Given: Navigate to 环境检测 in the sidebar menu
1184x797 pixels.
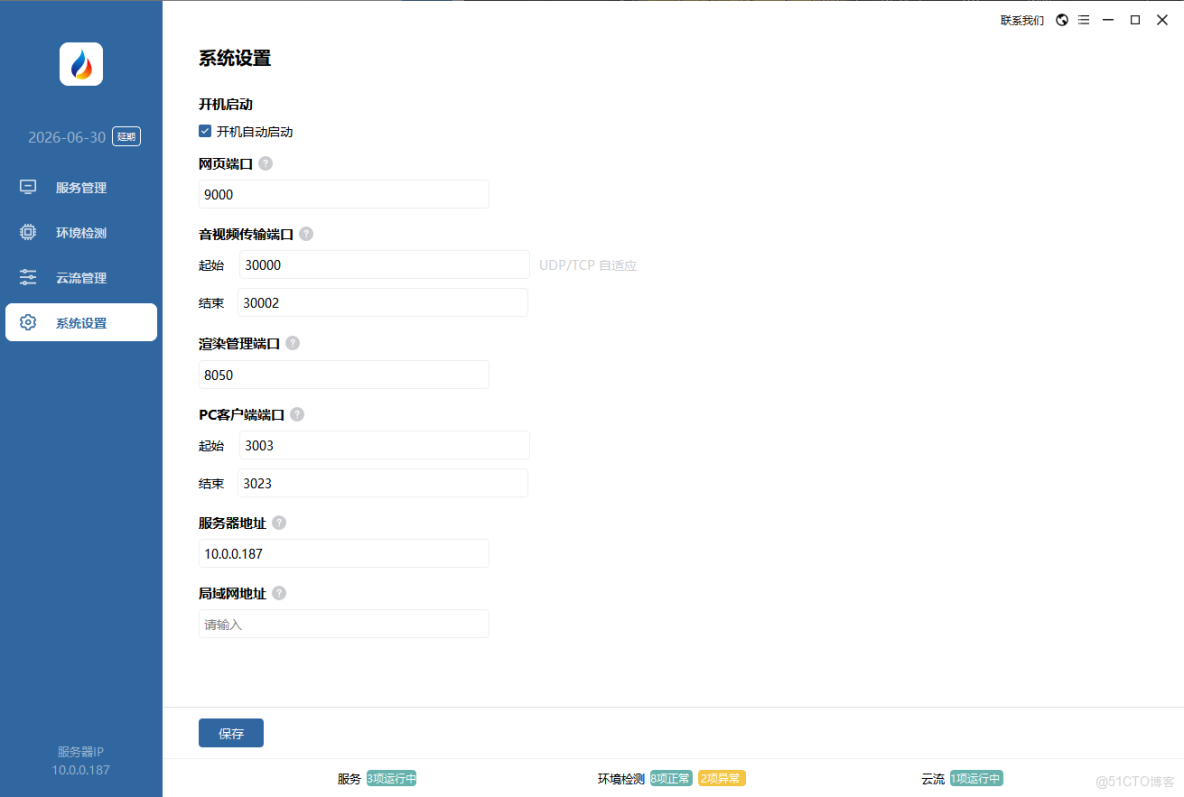Looking at the screenshot, I should (x=80, y=232).
